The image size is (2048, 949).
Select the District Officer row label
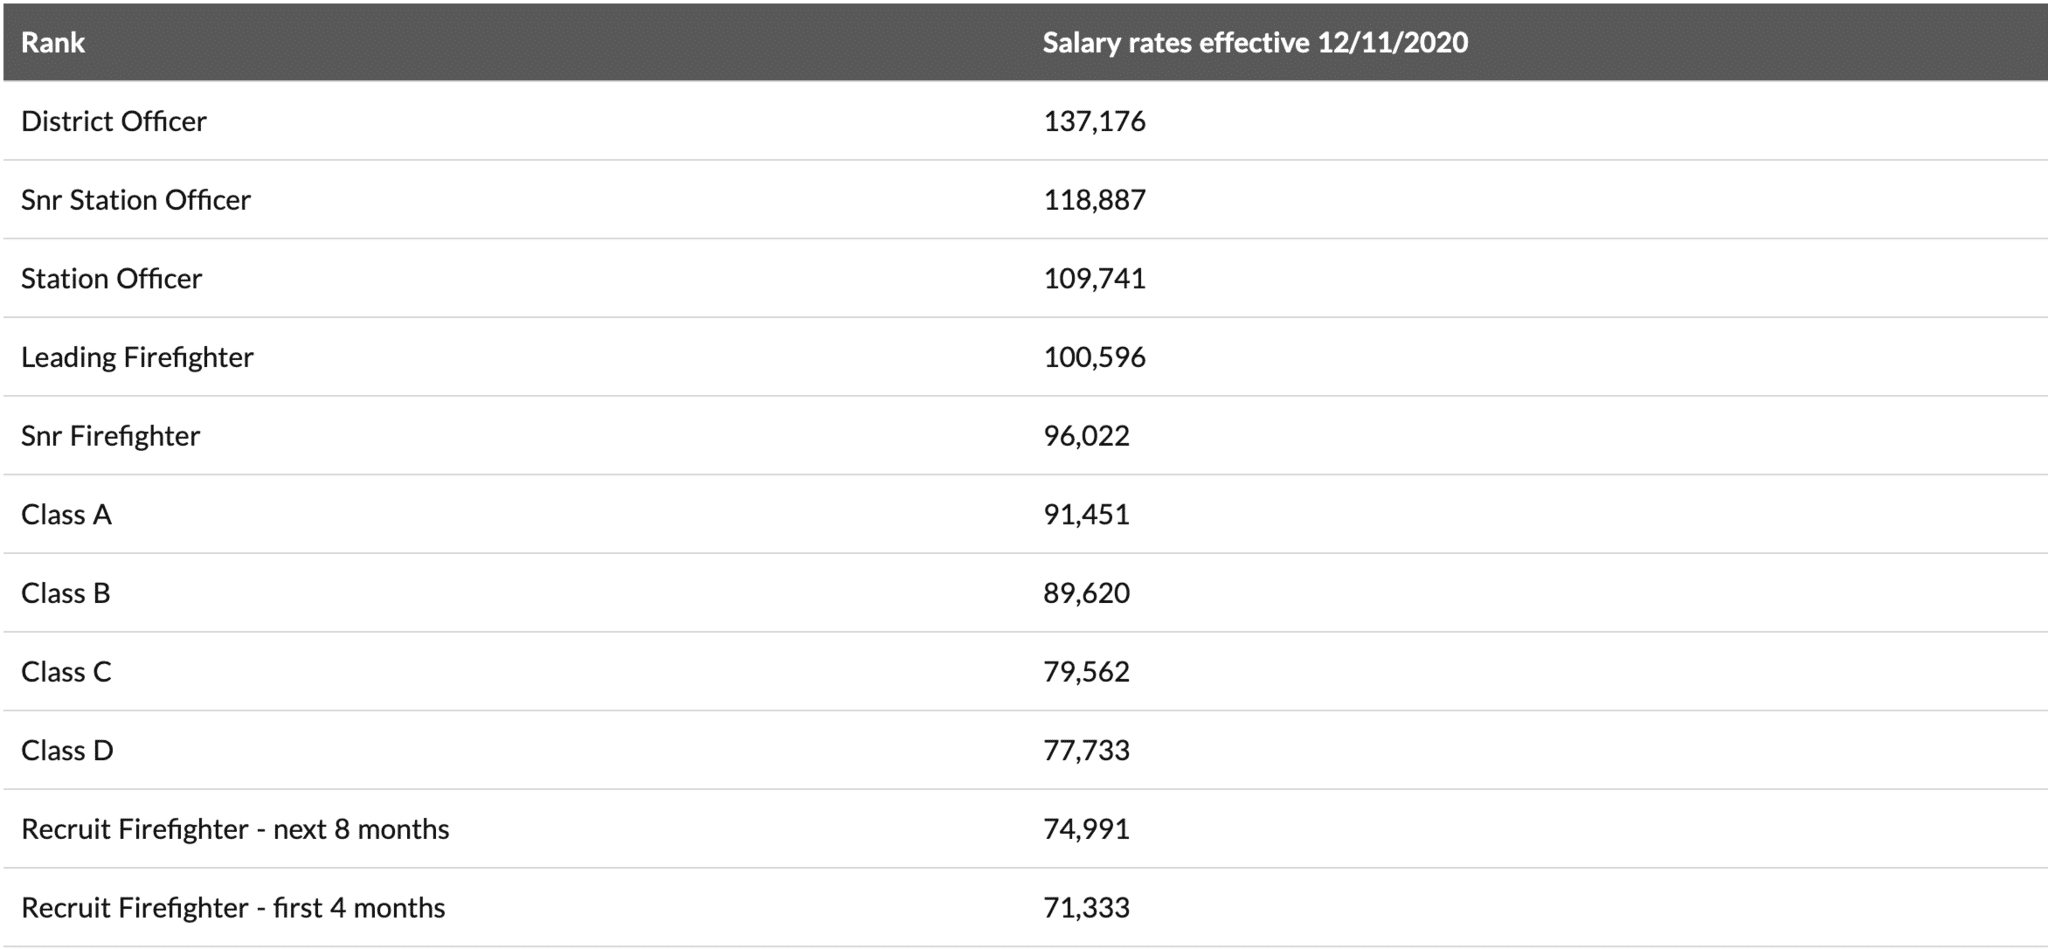click(x=114, y=121)
